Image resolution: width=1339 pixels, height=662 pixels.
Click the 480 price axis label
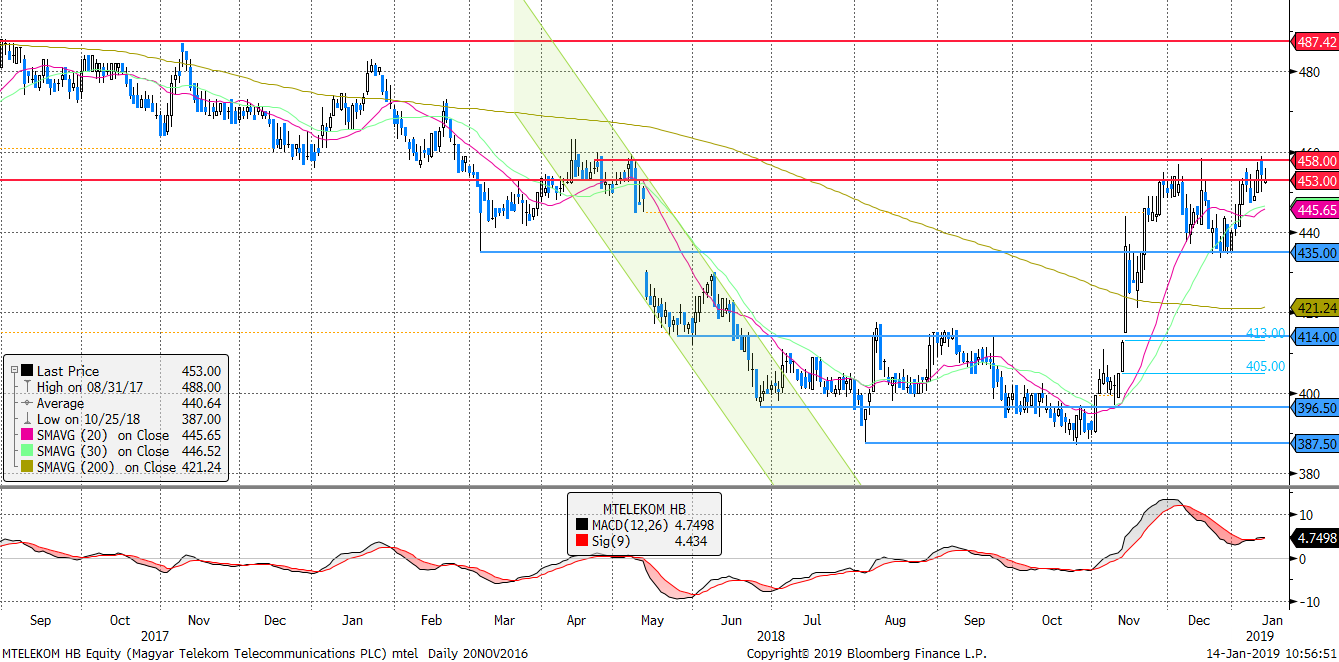[1309, 72]
